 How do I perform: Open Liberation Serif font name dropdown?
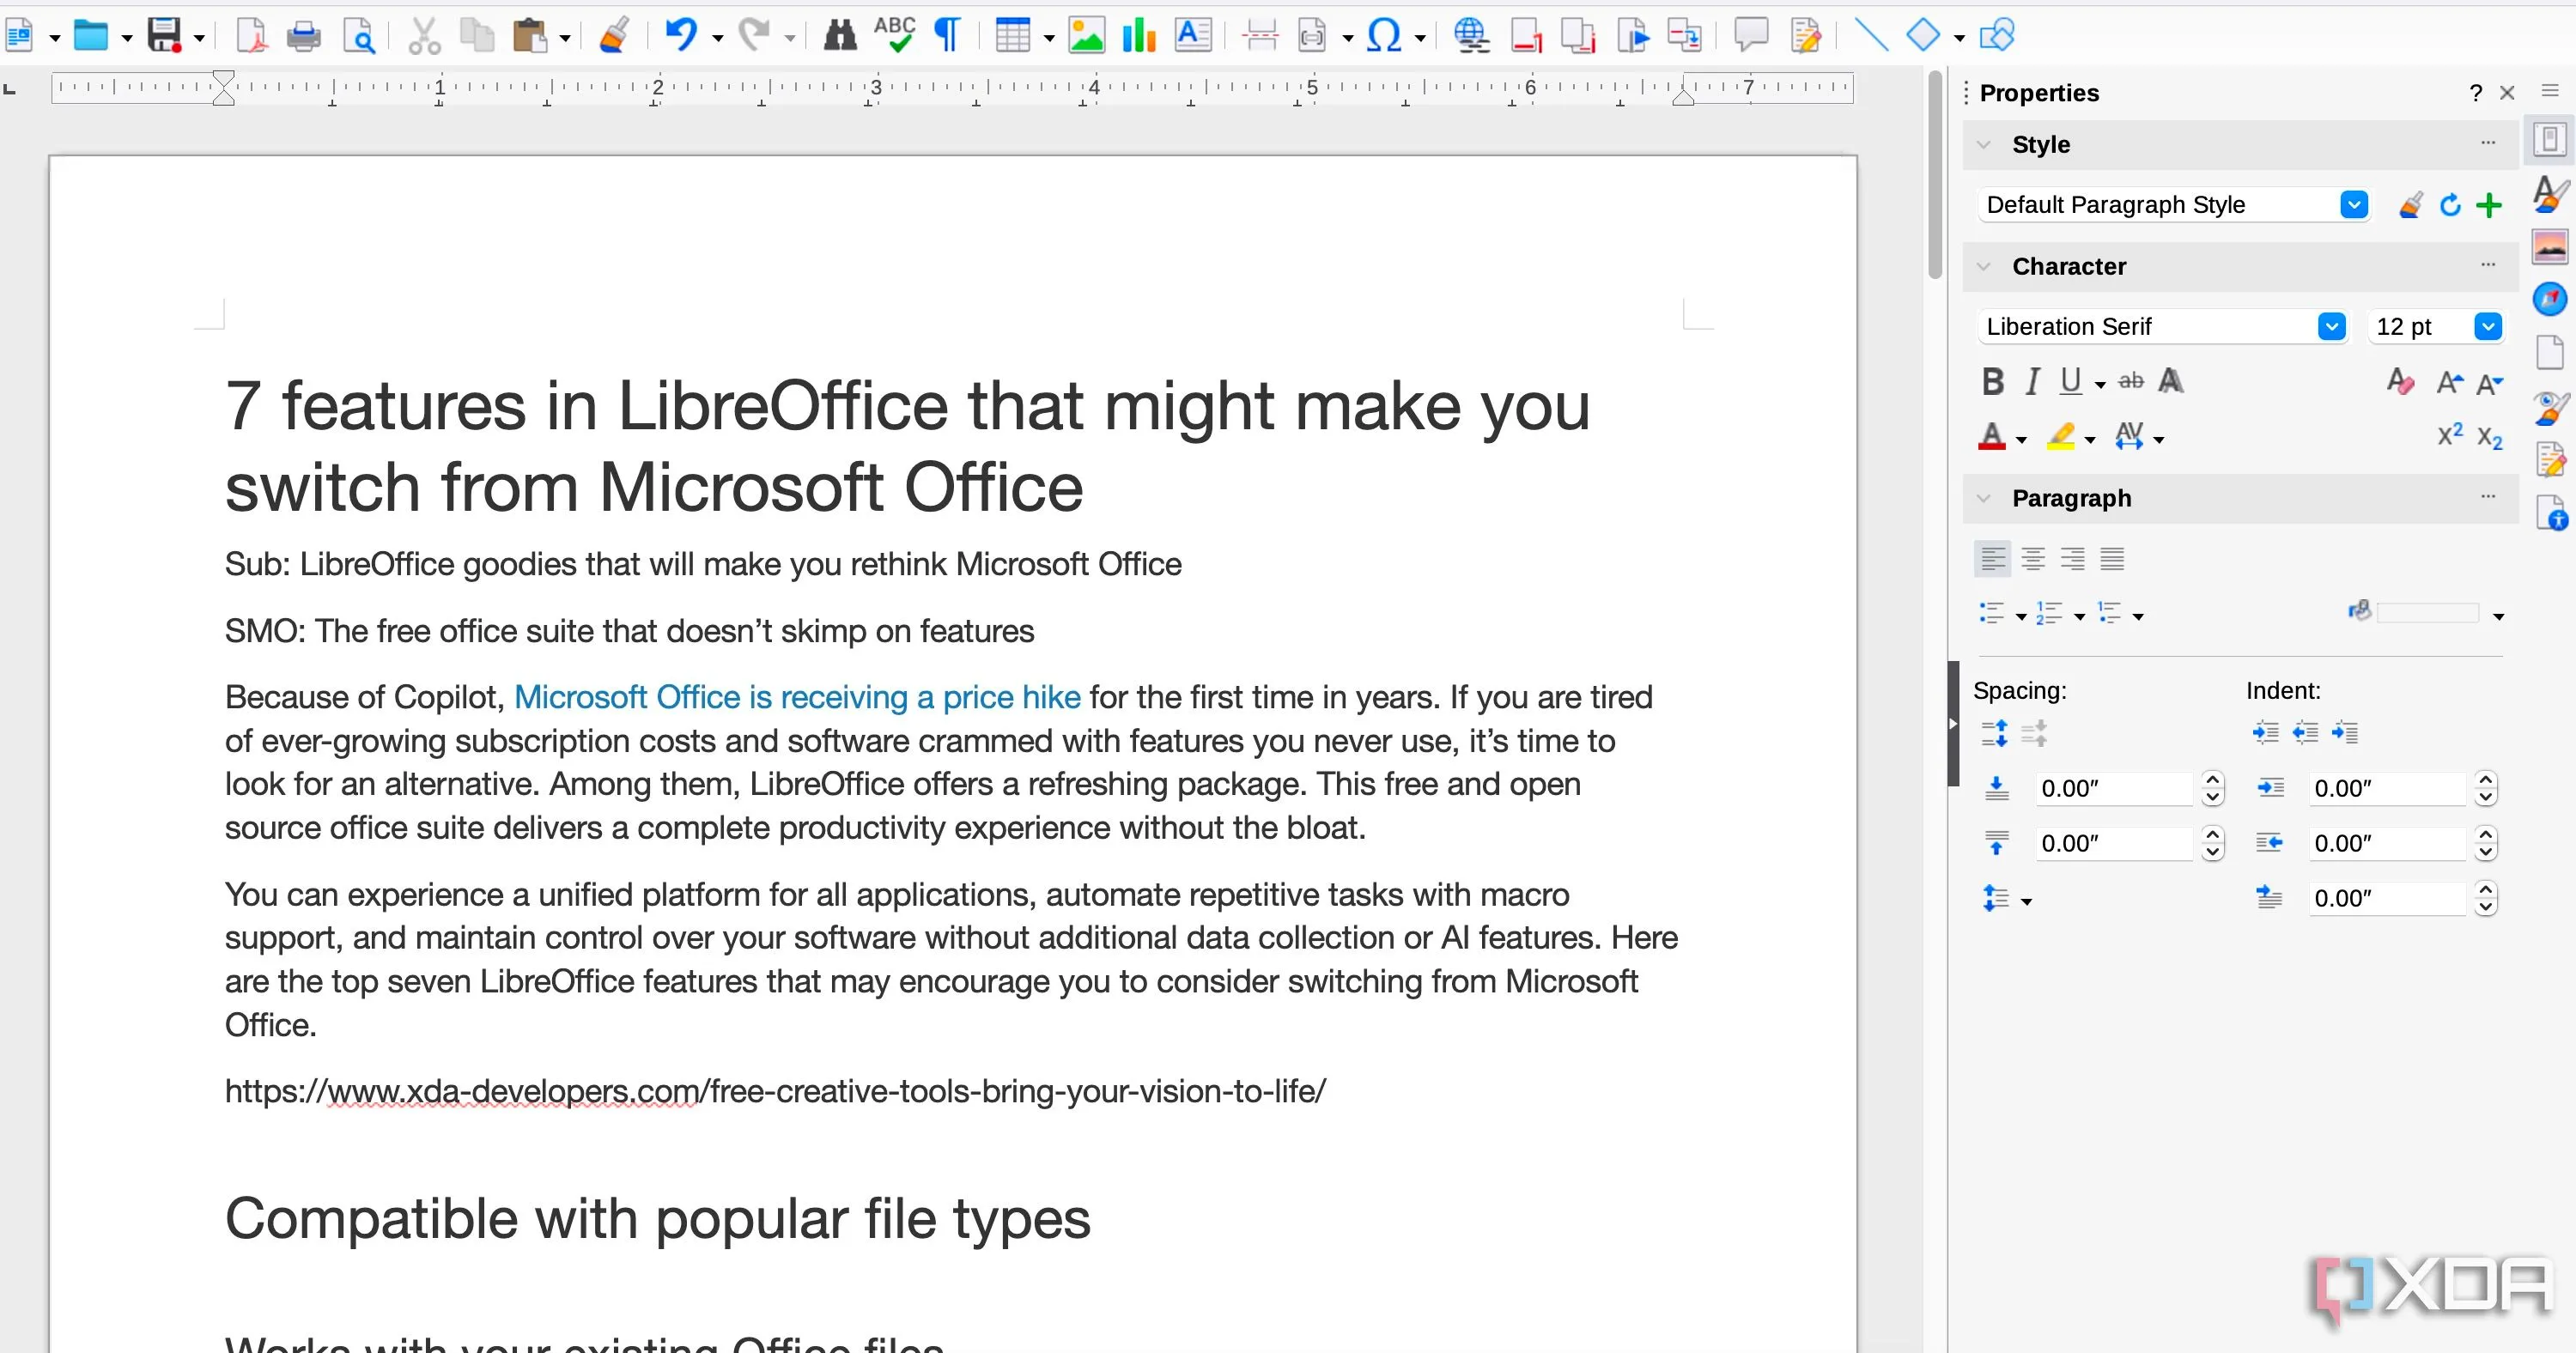2331,327
